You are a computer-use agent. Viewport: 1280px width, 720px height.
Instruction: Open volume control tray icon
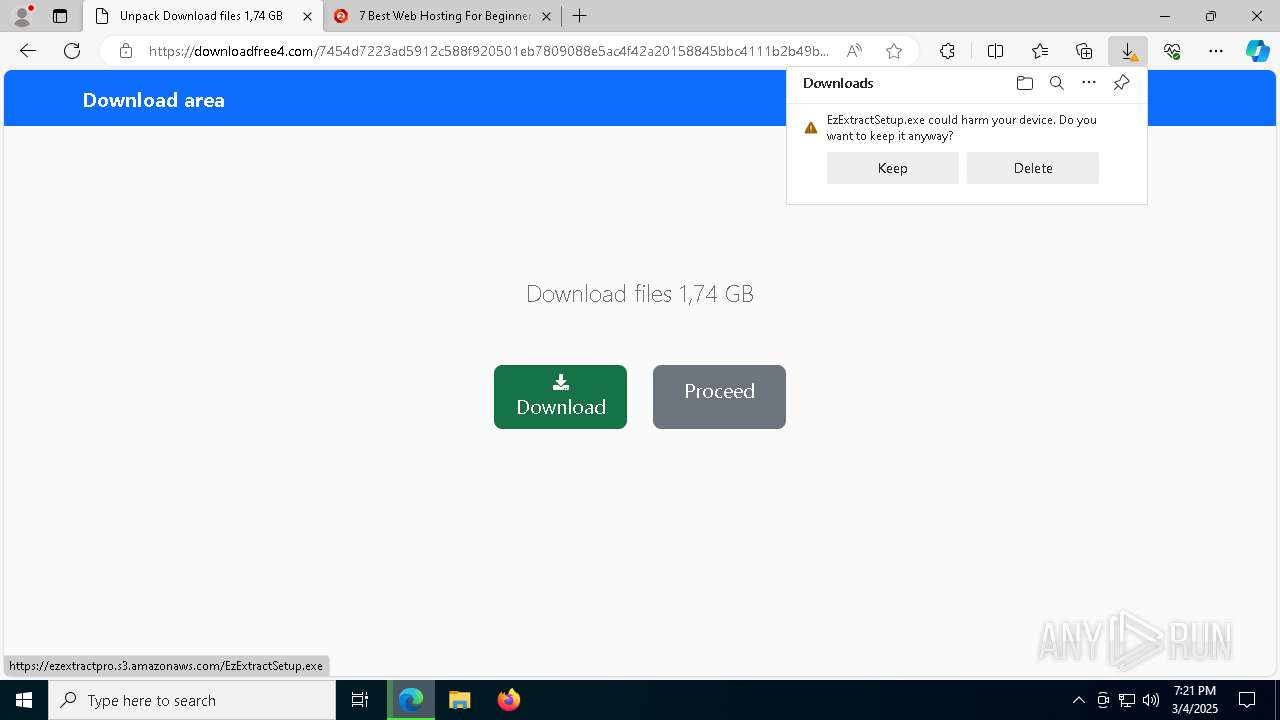(1151, 700)
